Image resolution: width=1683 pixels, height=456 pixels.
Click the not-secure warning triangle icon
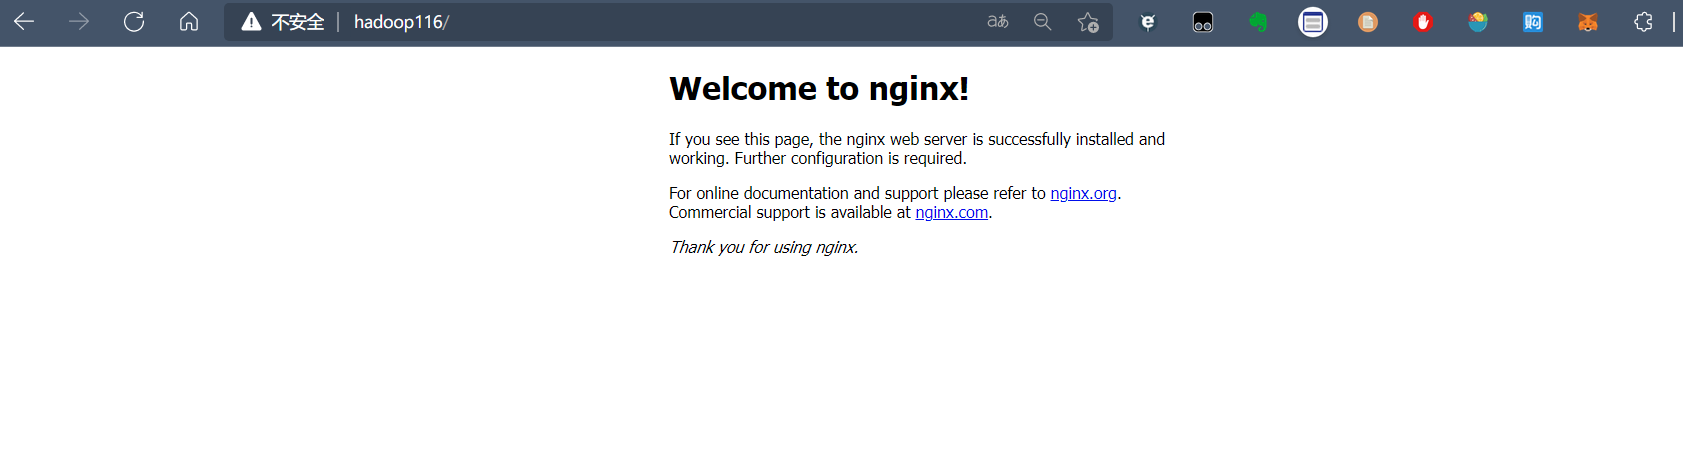[x=251, y=22]
